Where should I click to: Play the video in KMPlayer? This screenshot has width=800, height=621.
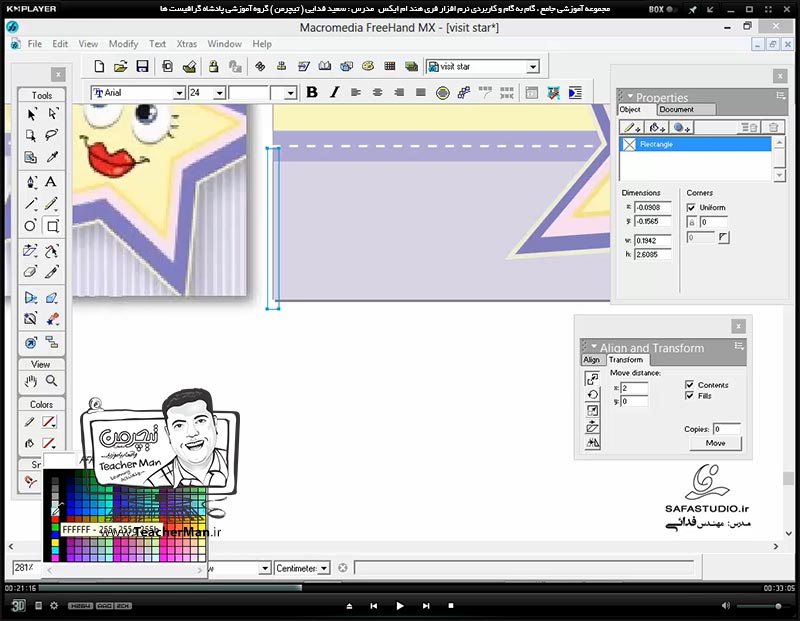[x=399, y=606]
